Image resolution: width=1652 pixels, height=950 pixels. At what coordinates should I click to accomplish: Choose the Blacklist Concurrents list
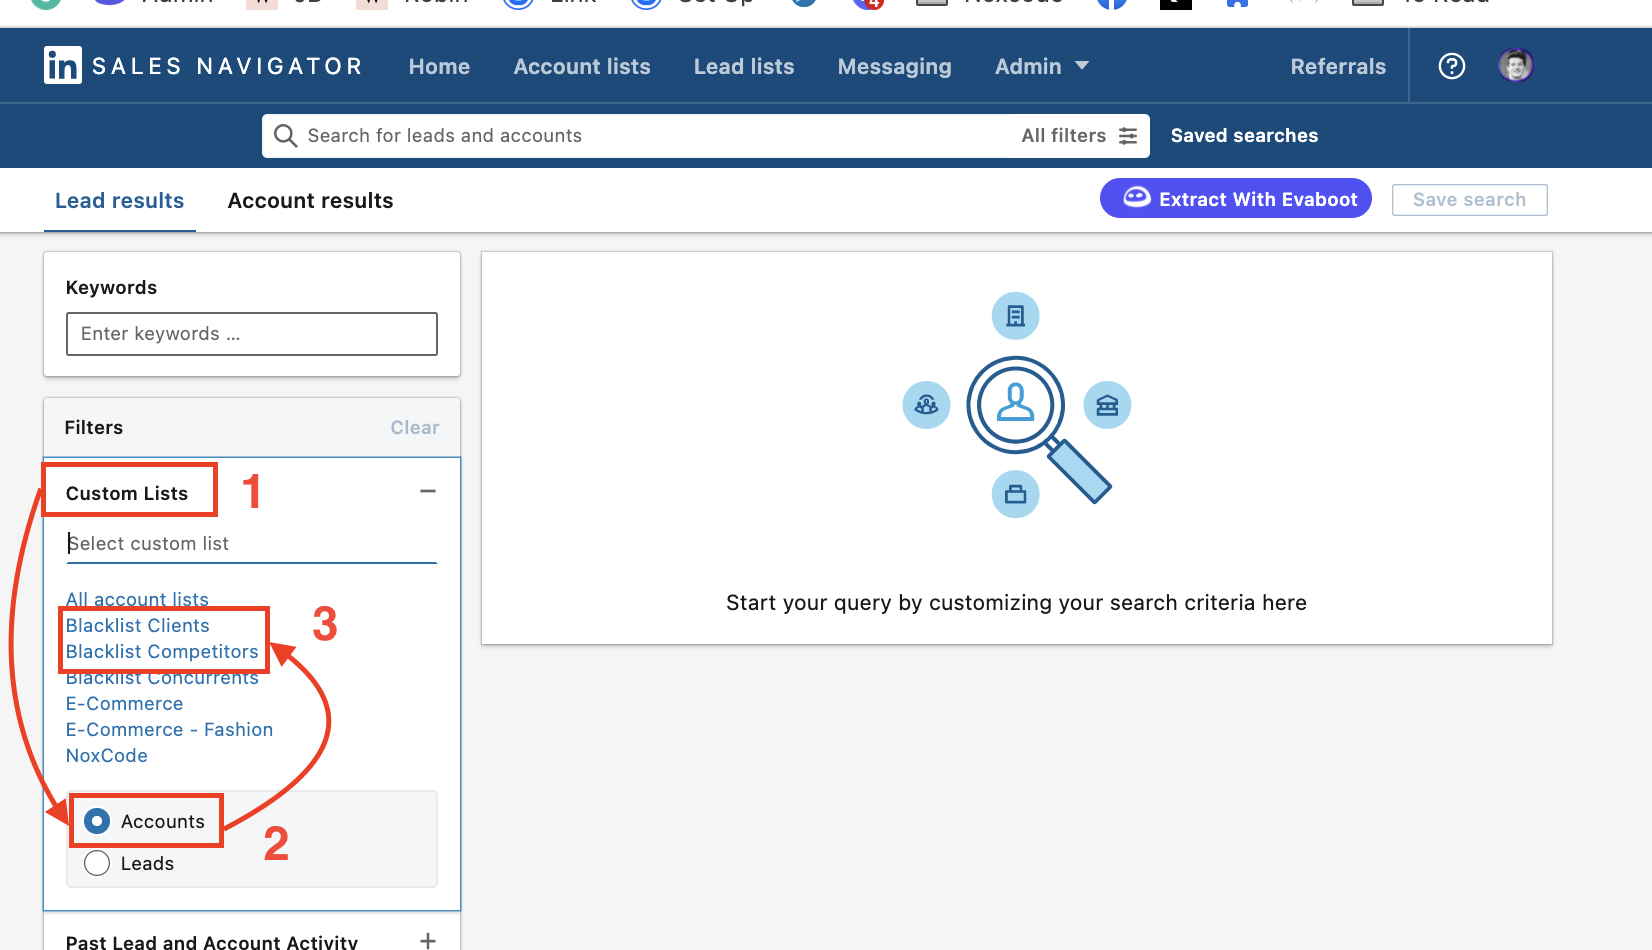pos(162,677)
